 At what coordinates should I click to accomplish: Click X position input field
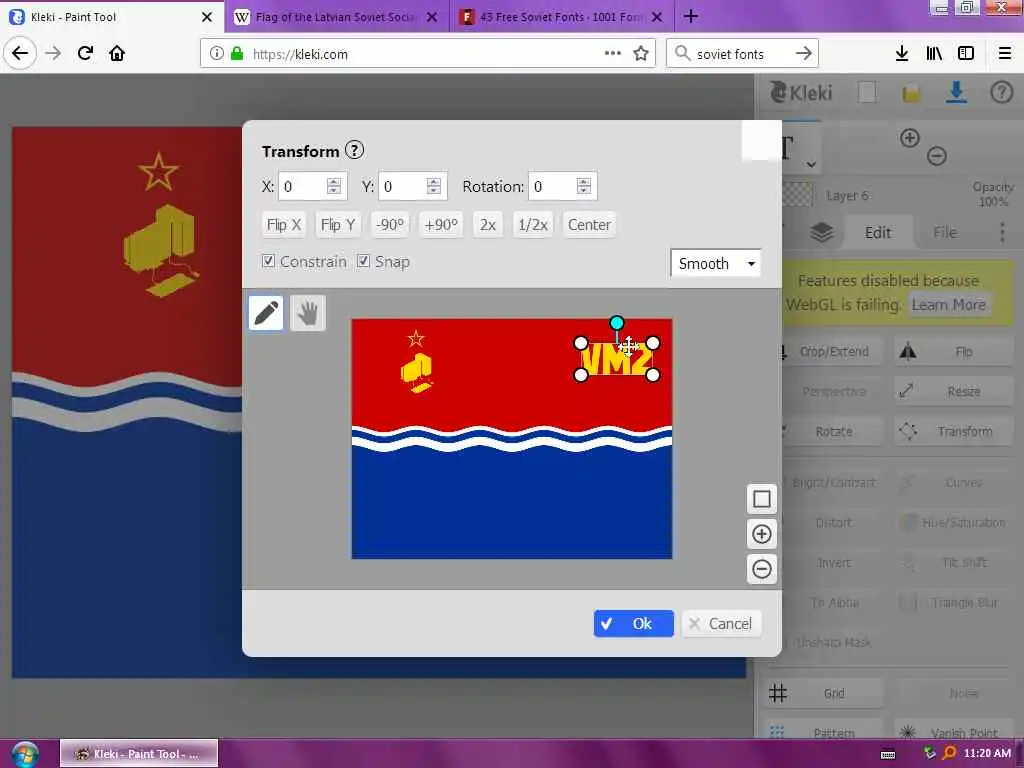304,186
